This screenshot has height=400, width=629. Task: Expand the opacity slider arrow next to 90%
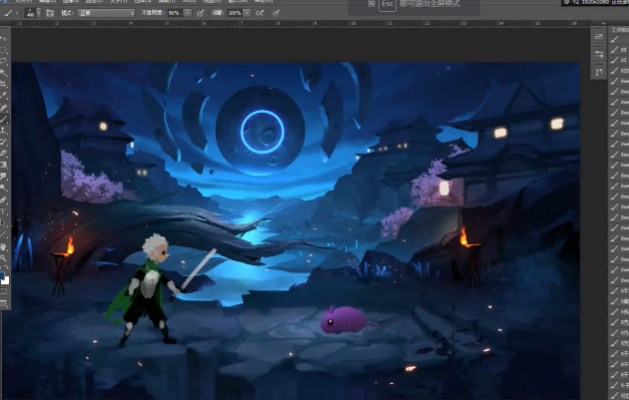[190, 14]
